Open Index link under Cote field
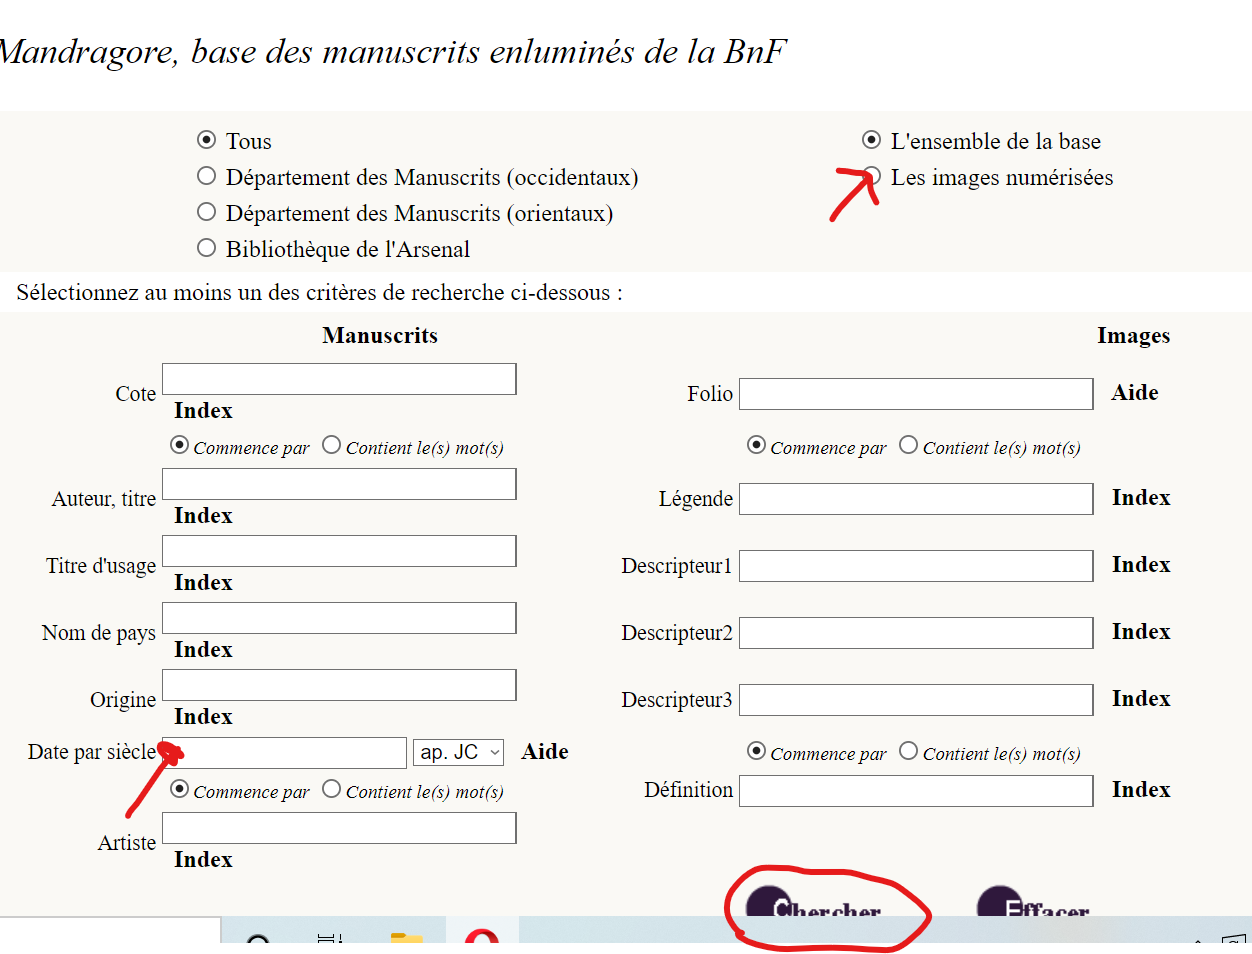 (x=203, y=411)
